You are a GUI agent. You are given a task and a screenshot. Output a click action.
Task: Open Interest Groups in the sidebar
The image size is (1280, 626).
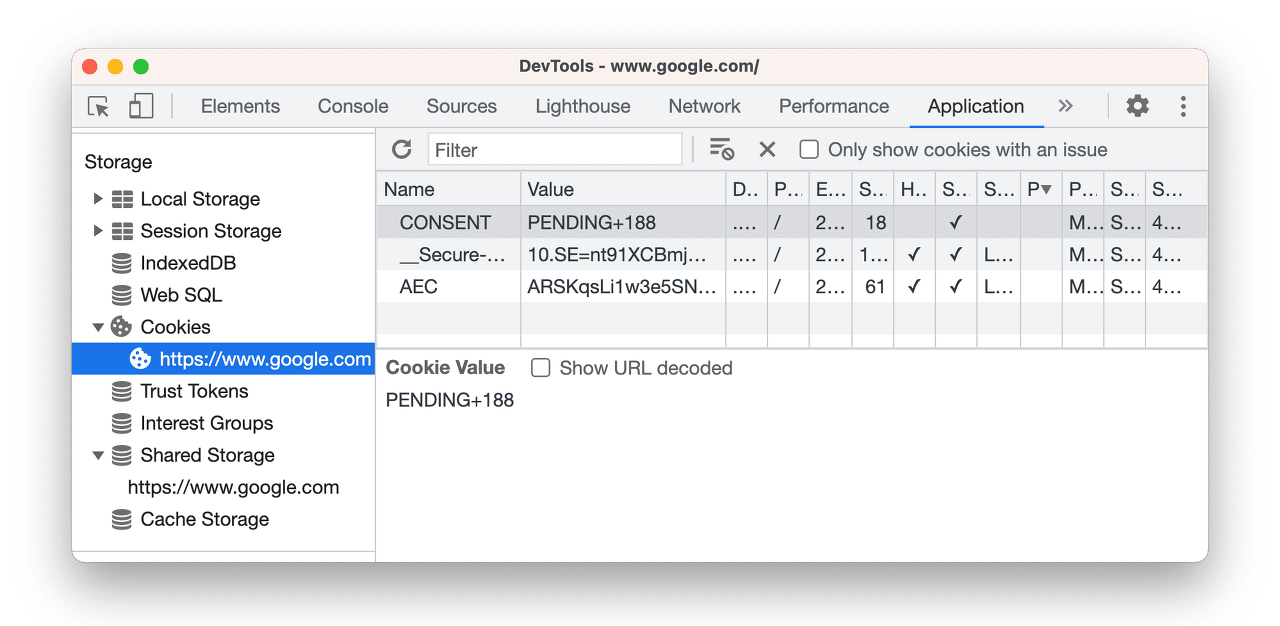tap(207, 423)
